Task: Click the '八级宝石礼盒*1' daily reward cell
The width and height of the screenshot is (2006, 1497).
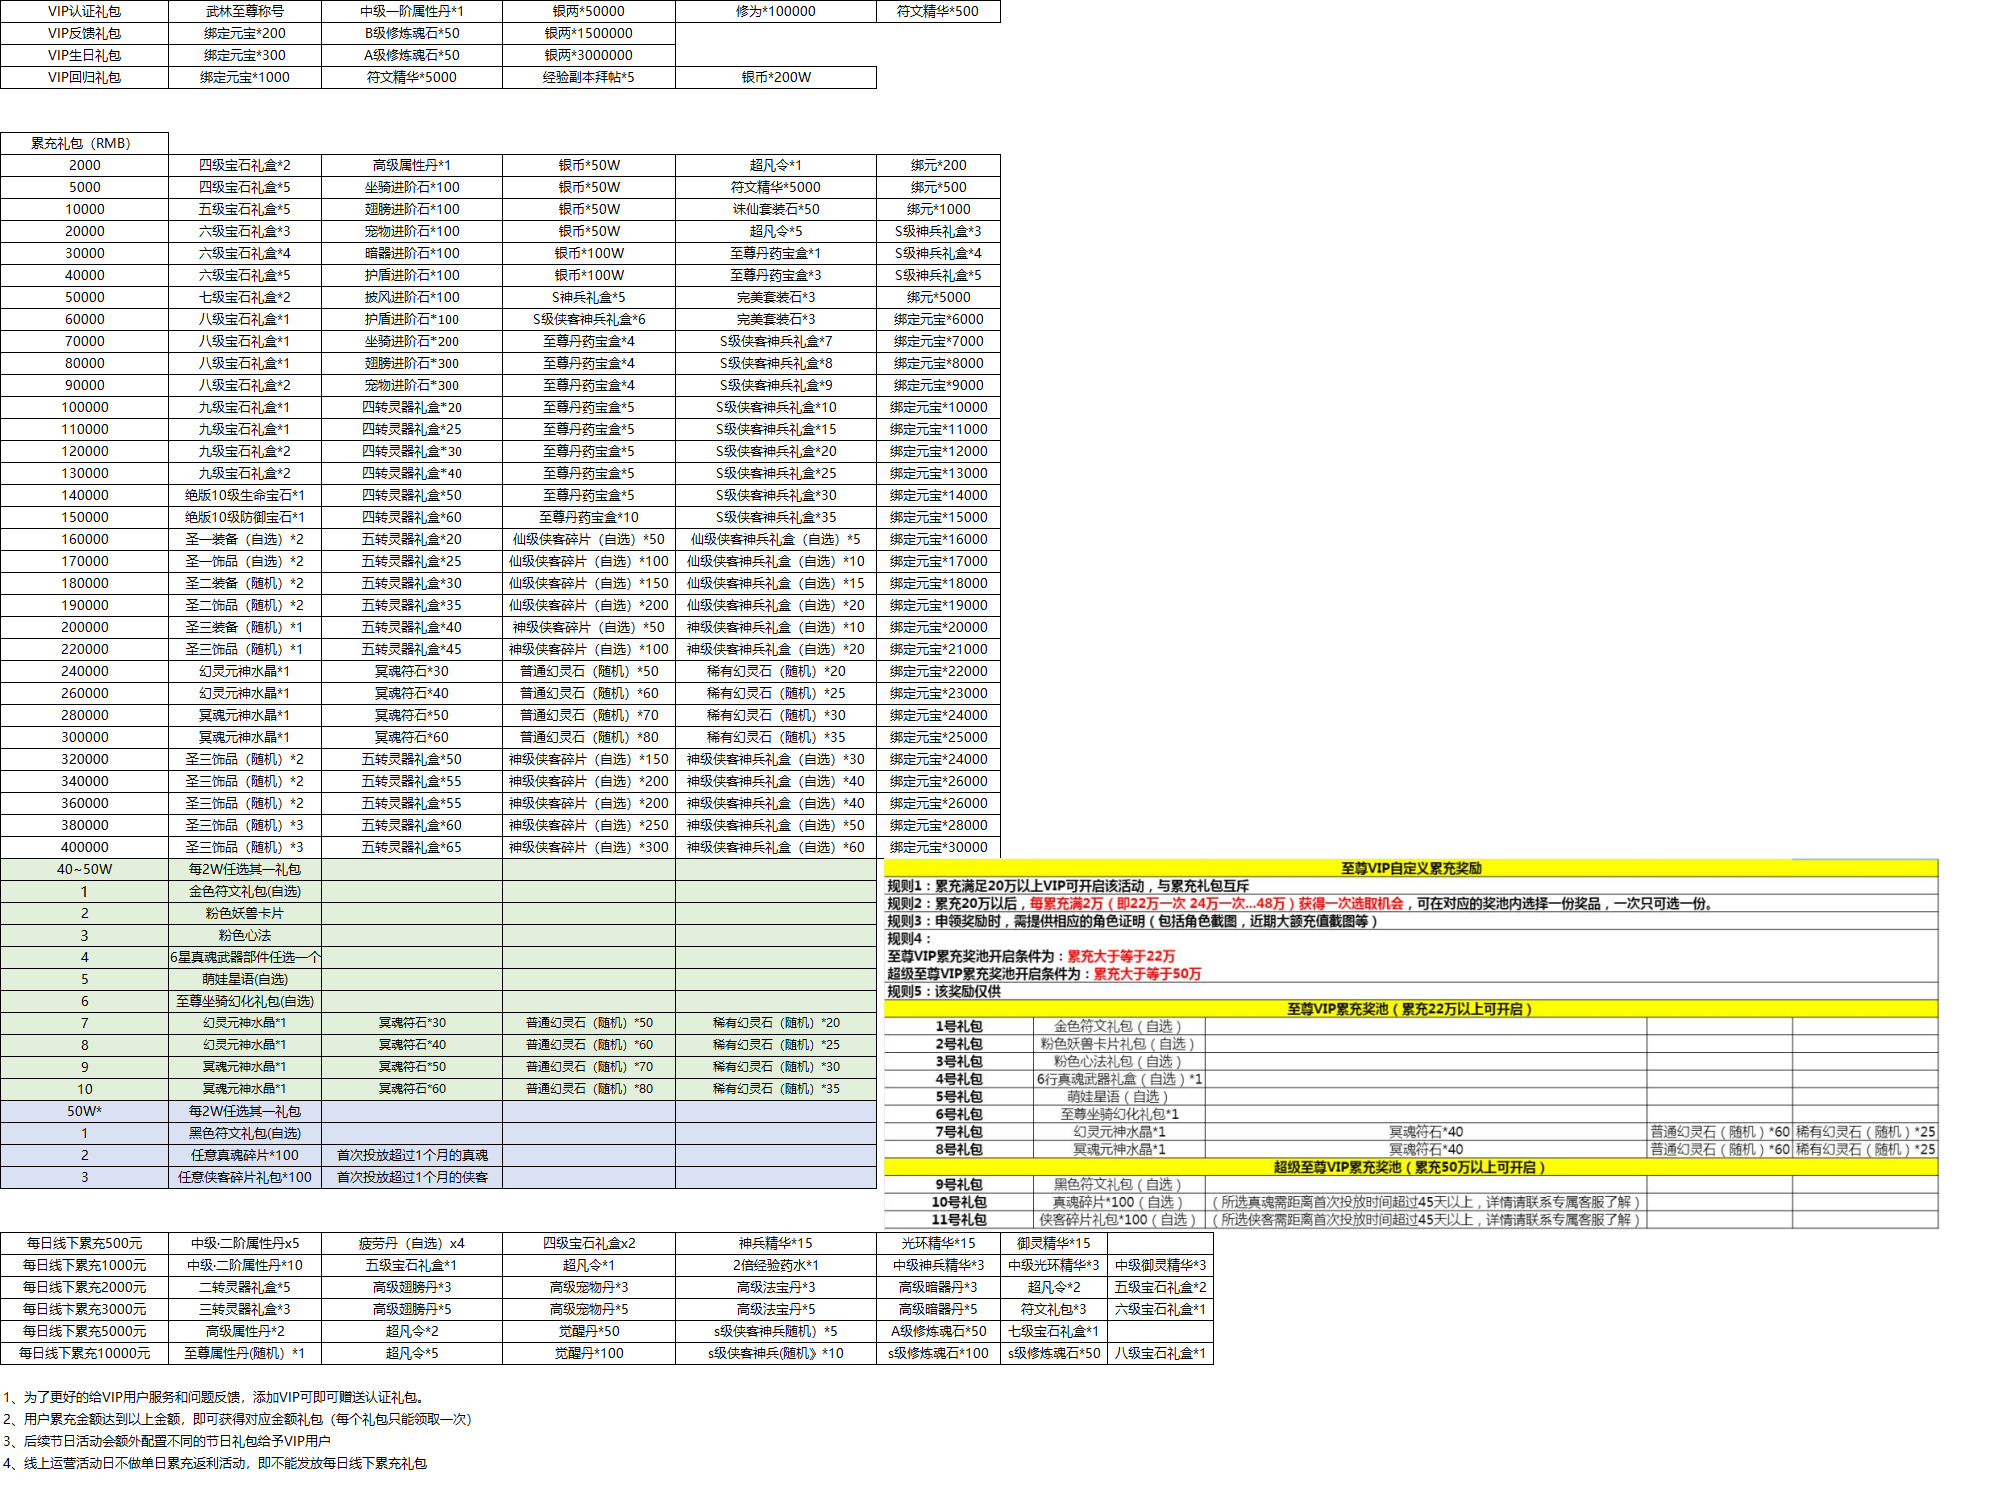Action: coord(1160,1353)
